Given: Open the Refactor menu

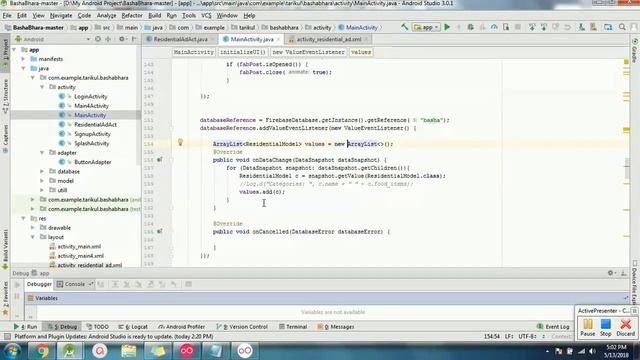Looking at the screenshot, I should (x=132, y=16).
